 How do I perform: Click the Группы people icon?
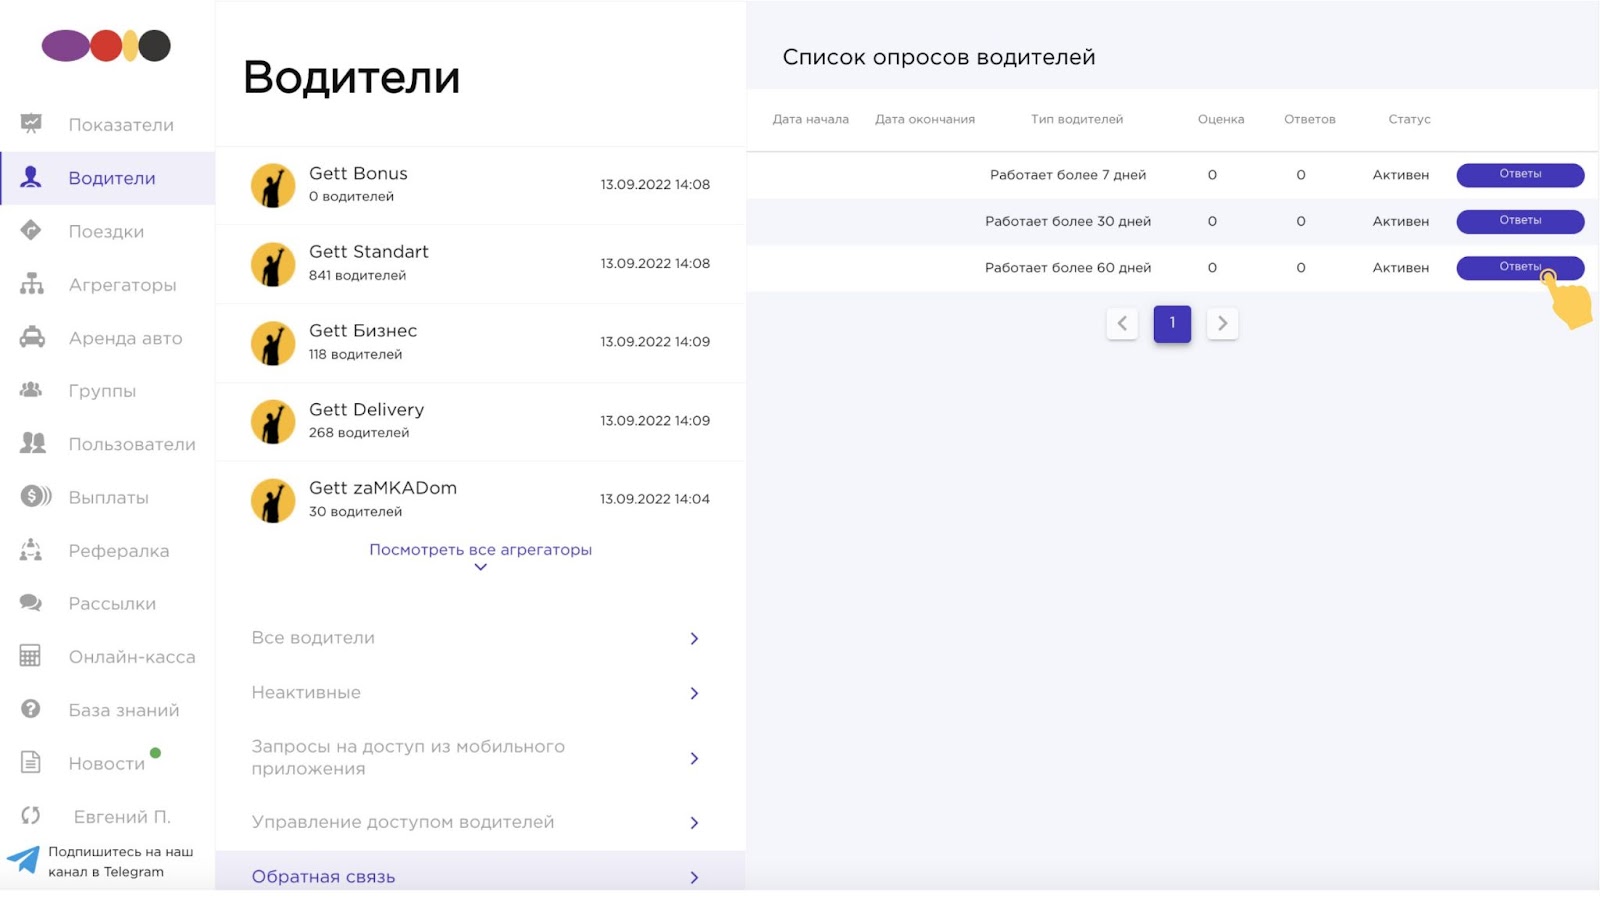point(31,390)
